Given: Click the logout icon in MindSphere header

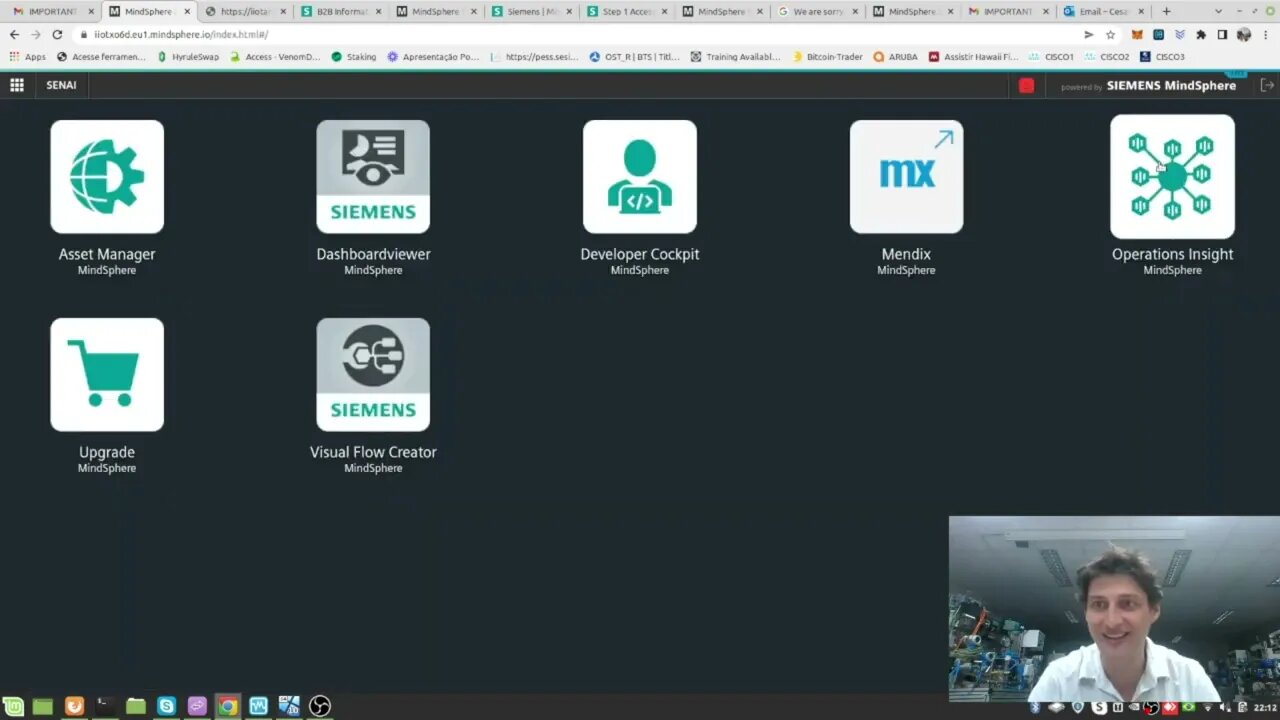Looking at the screenshot, I should pyautogui.click(x=1267, y=85).
